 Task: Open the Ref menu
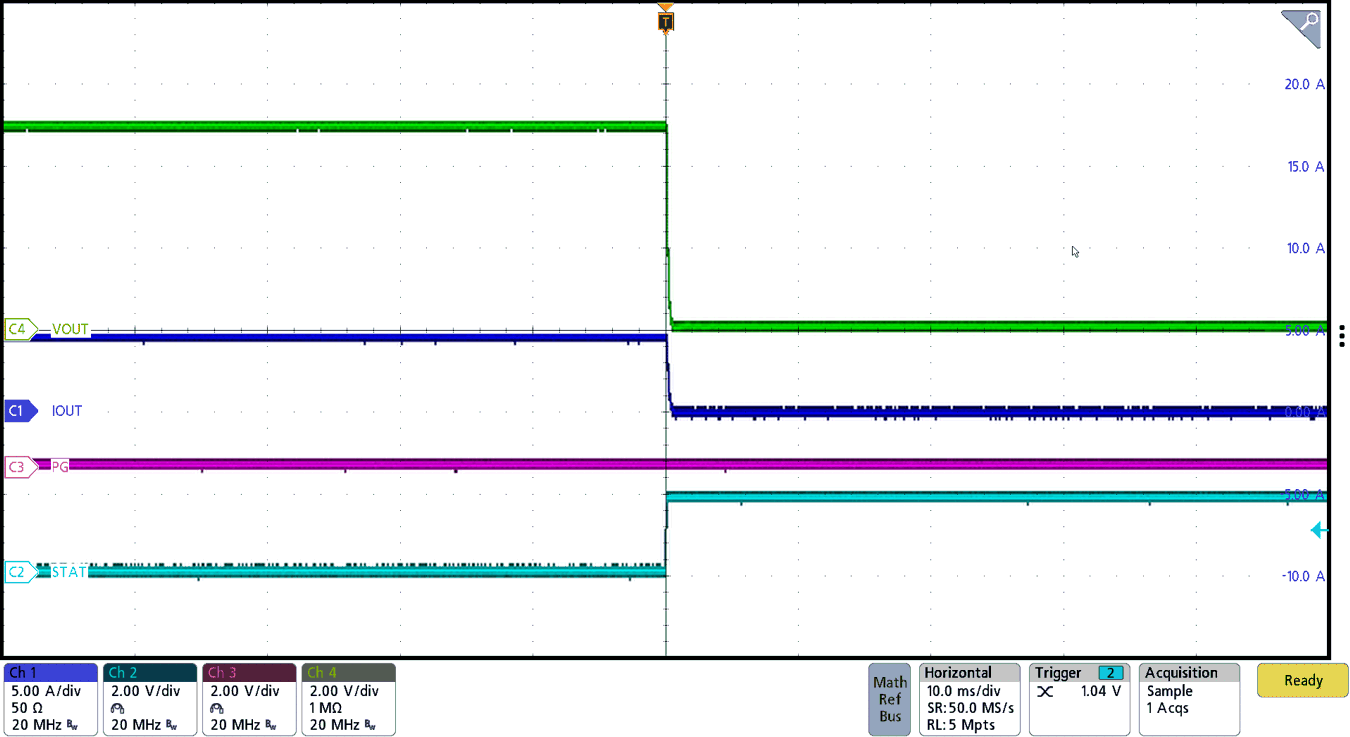click(x=889, y=697)
